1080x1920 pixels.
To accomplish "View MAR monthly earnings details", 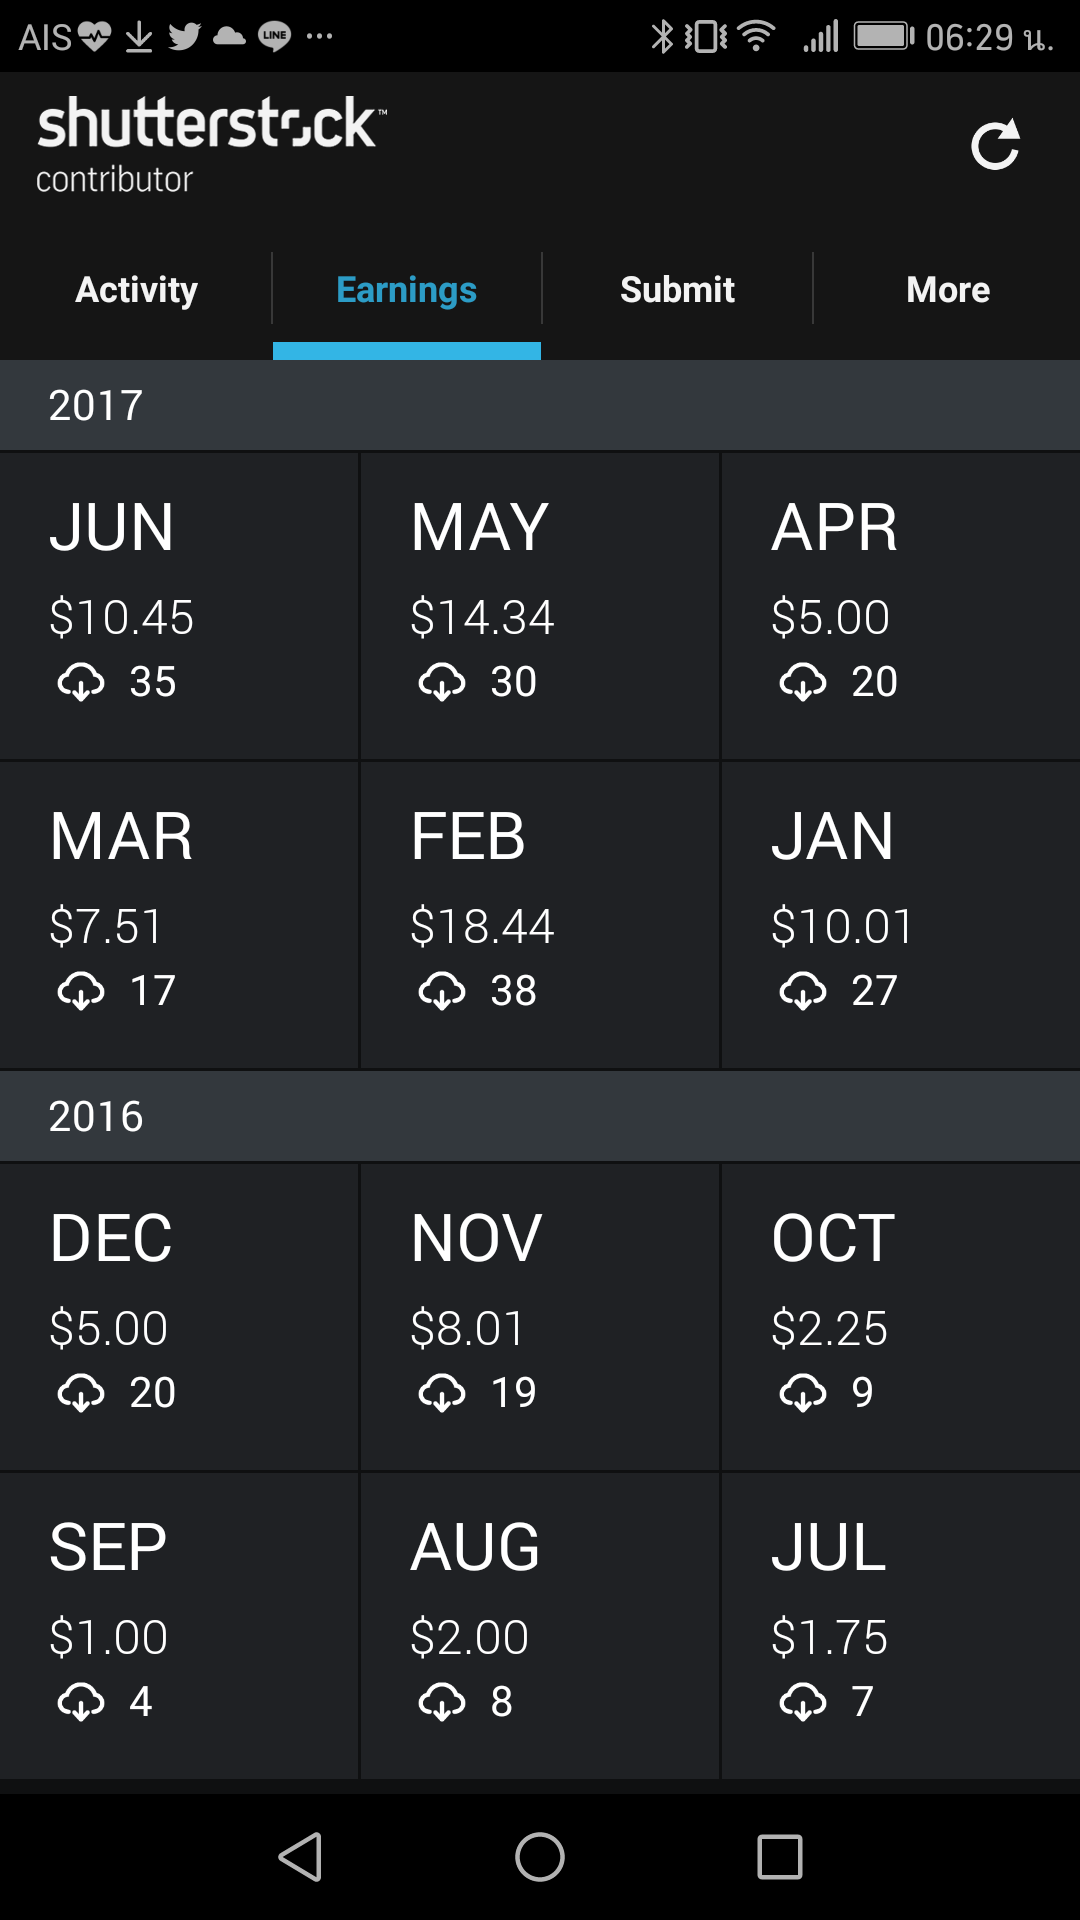I will click(179, 914).
